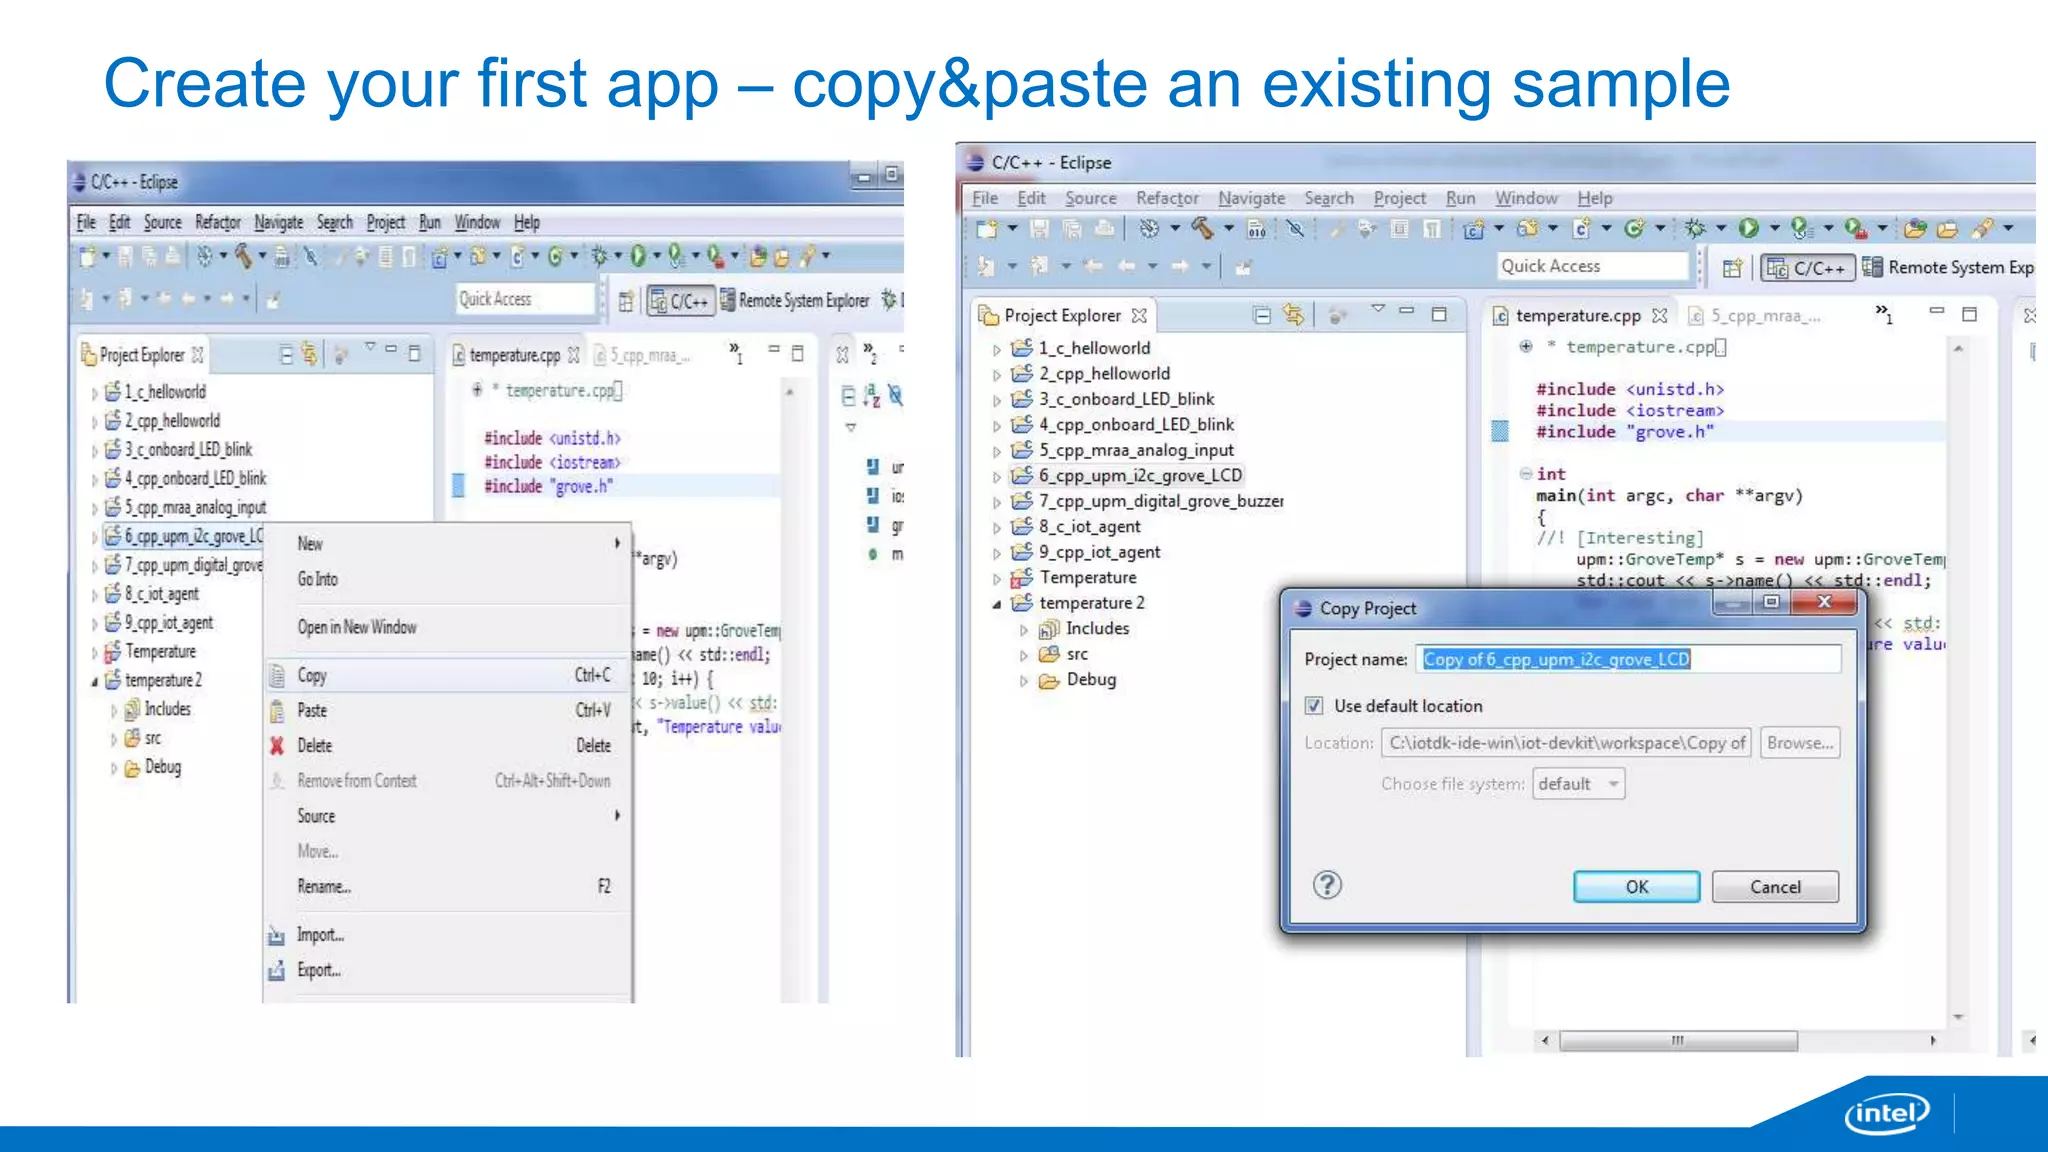Open the Refactor menu in right Eclipse window

tap(1166, 199)
